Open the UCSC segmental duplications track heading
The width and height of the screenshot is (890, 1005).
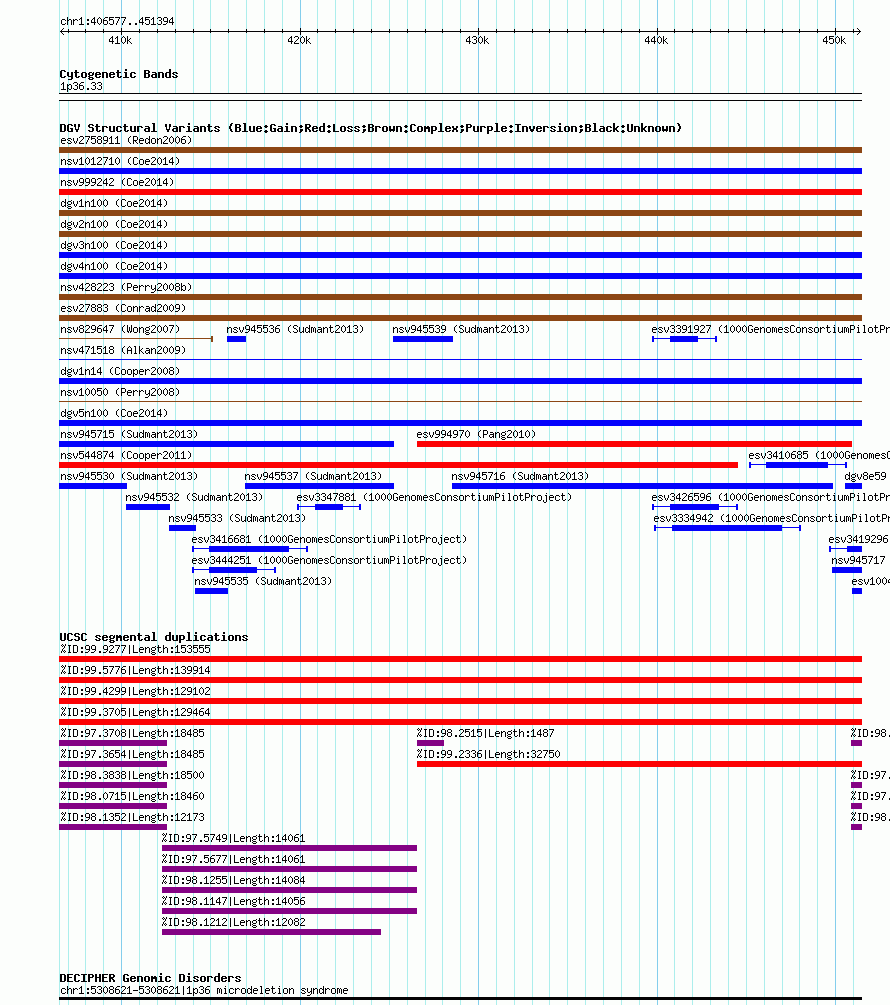154,636
